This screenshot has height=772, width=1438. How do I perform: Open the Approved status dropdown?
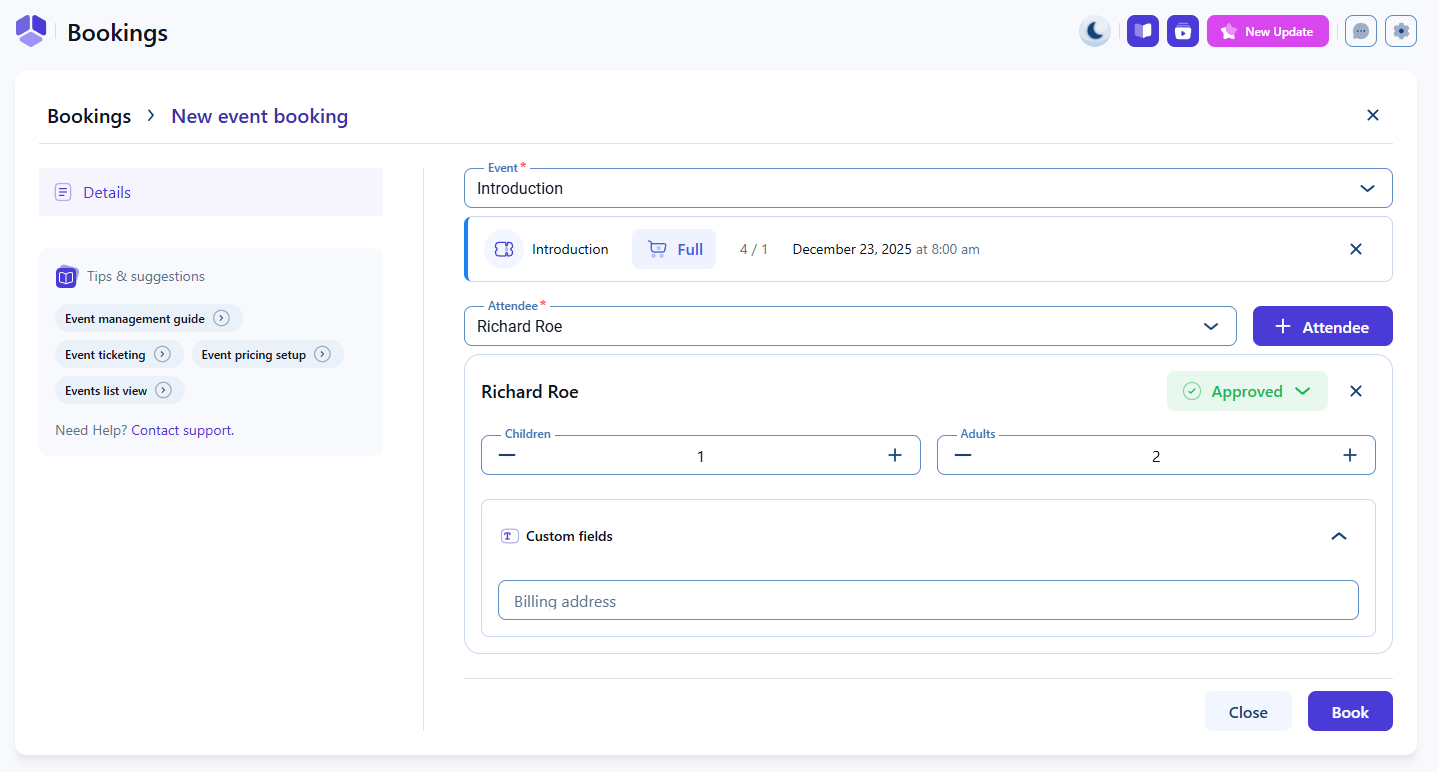[1247, 391]
